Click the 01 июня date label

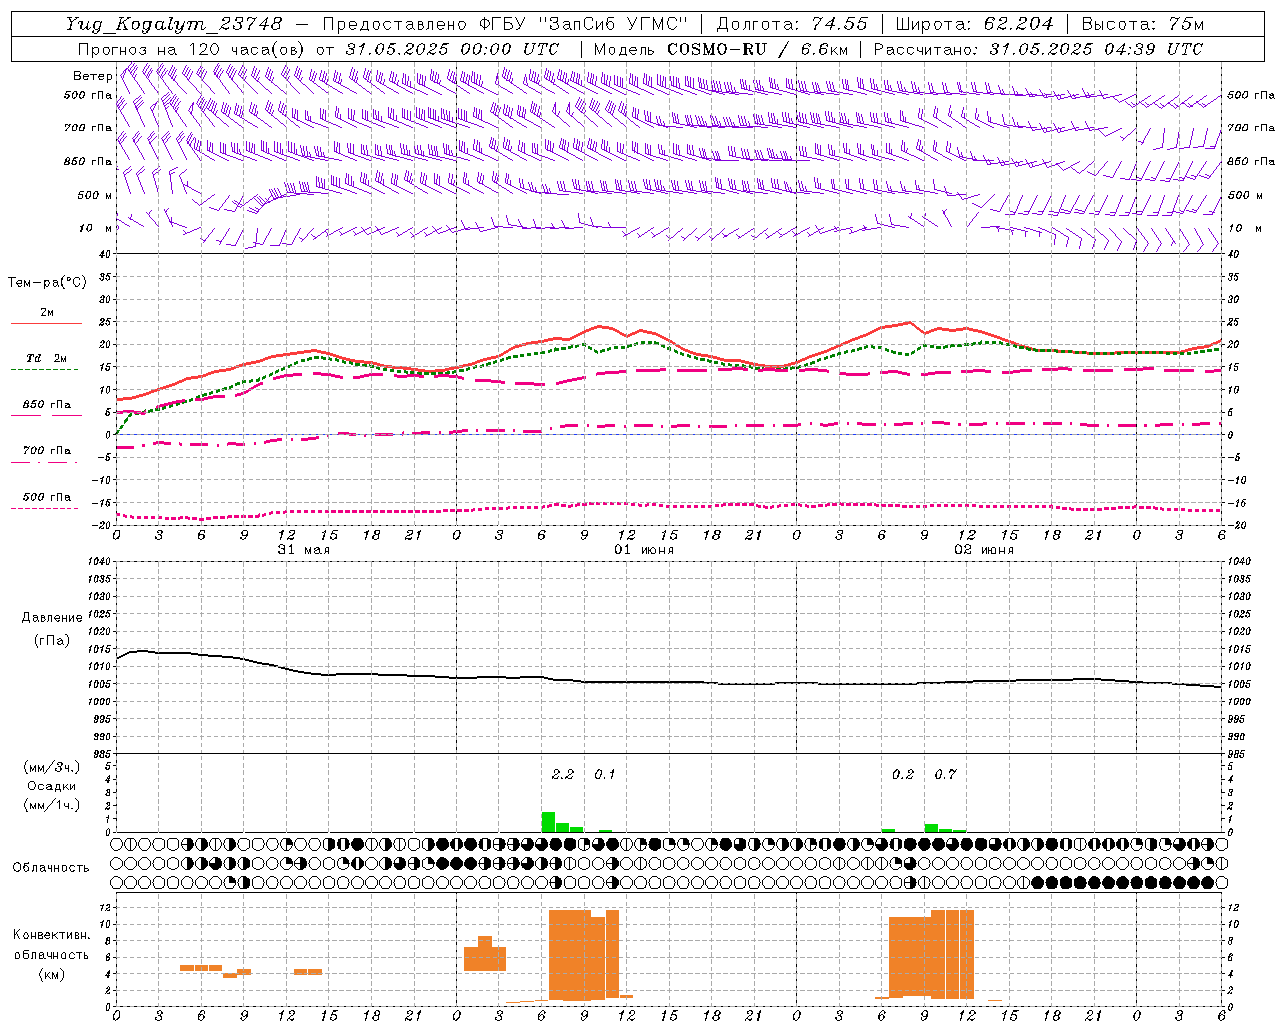coord(644,550)
